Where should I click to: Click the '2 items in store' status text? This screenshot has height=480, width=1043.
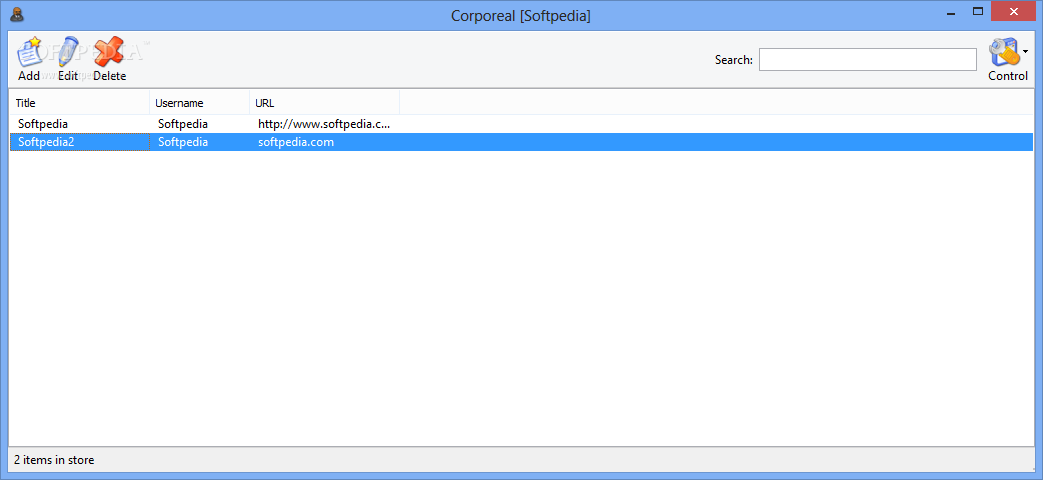(x=55, y=459)
